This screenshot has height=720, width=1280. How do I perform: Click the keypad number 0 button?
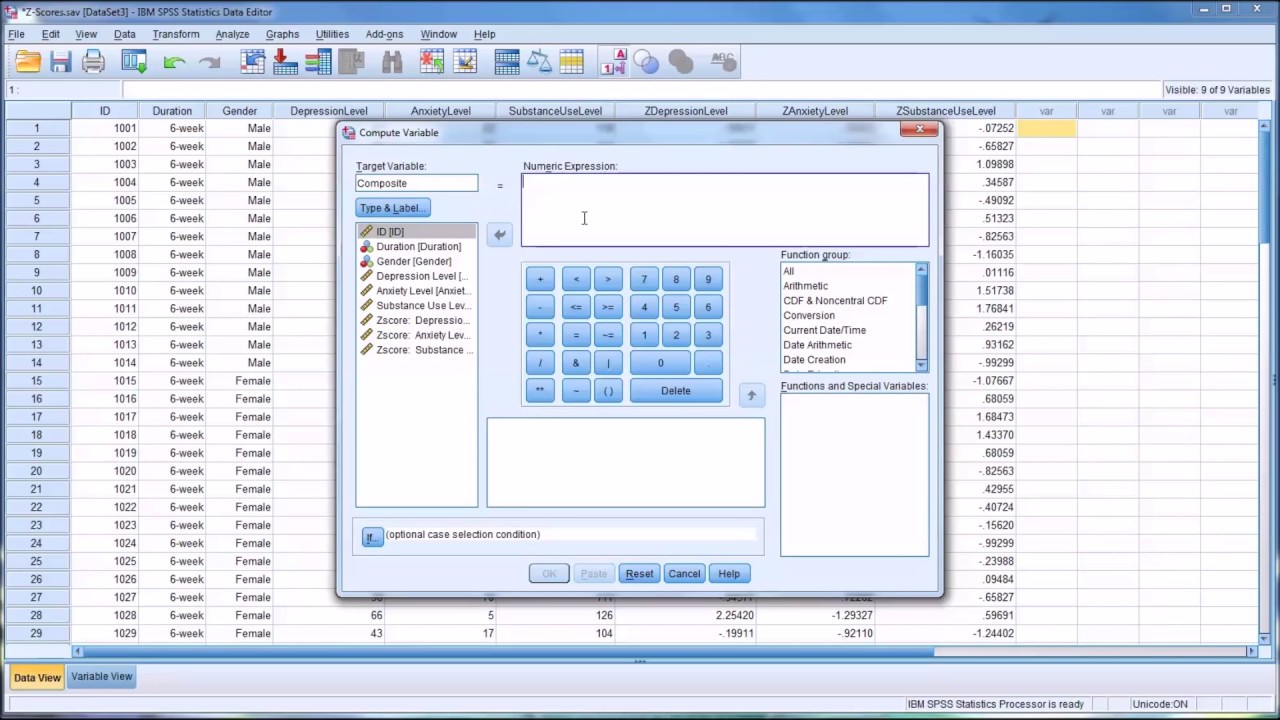pos(660,363)
